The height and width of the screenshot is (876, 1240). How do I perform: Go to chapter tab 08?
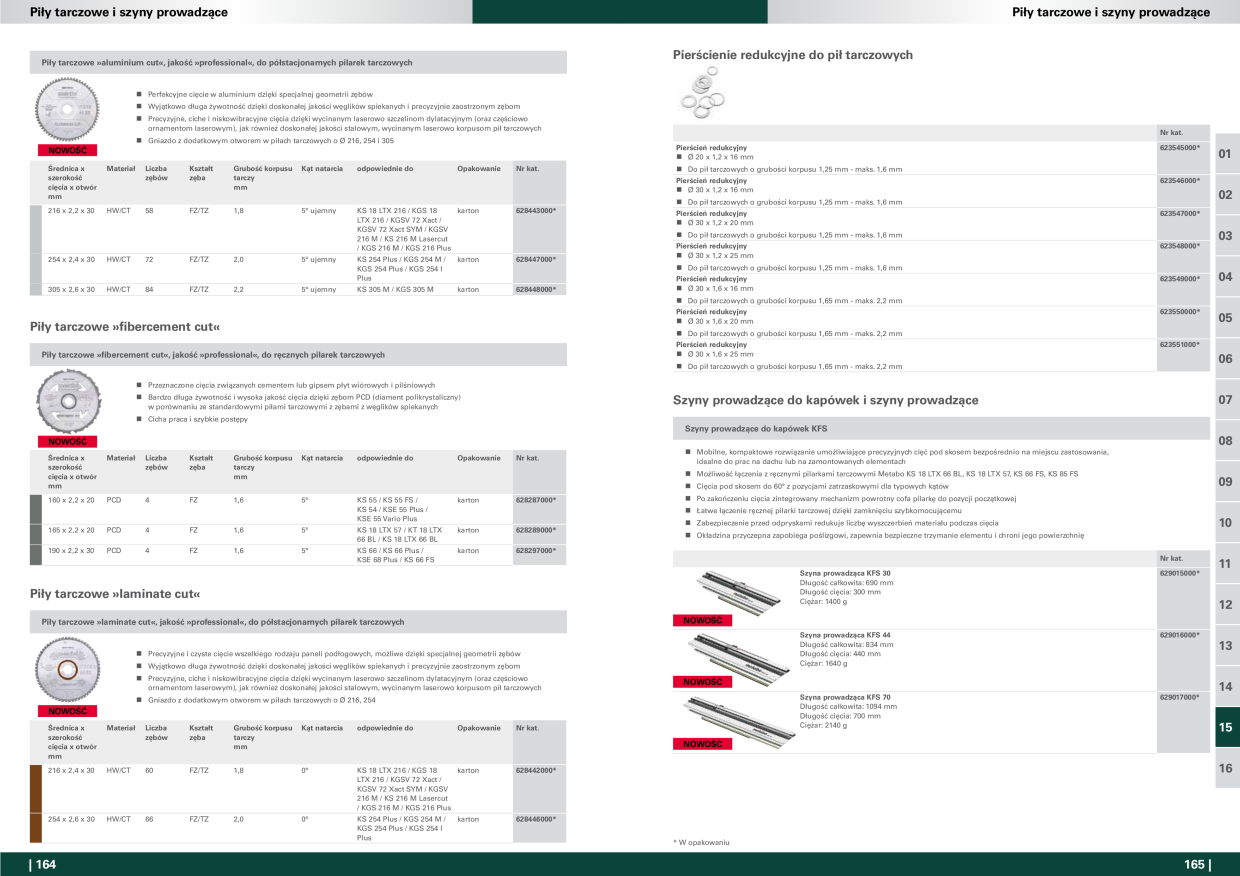pyautogui.click(x=1226, y=441)
